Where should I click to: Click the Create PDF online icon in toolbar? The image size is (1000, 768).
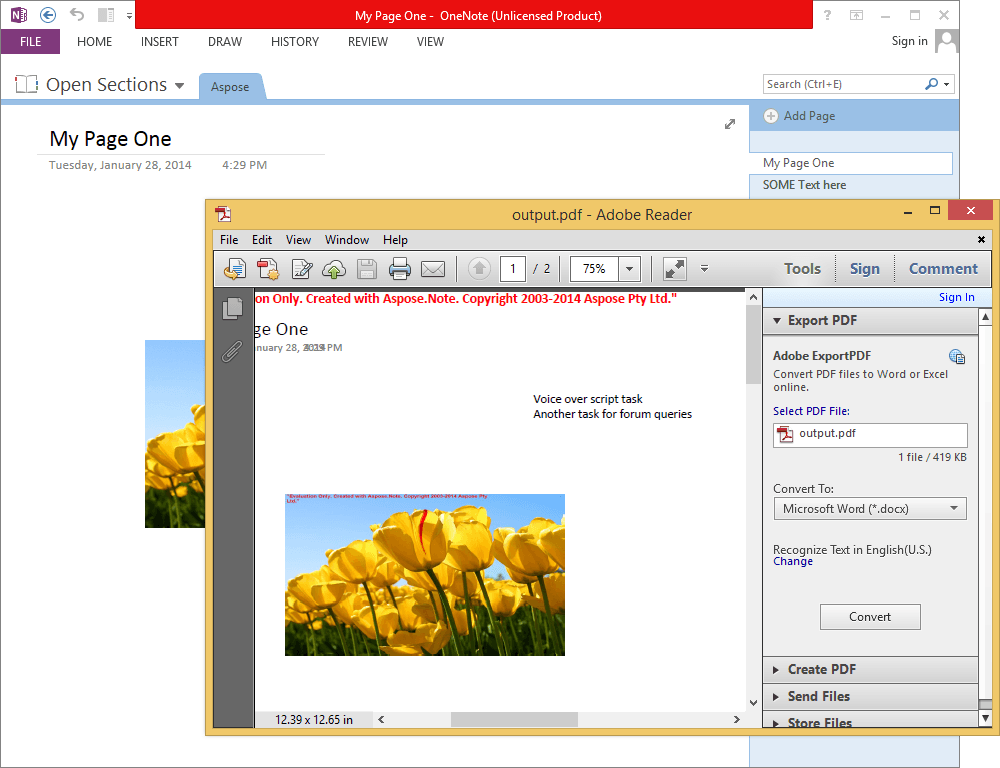268,269
